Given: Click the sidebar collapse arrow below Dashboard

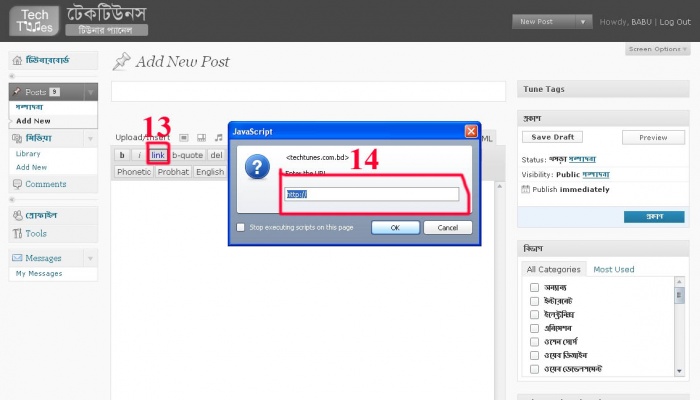Looking at the screenshot, I should pos(12,76).
